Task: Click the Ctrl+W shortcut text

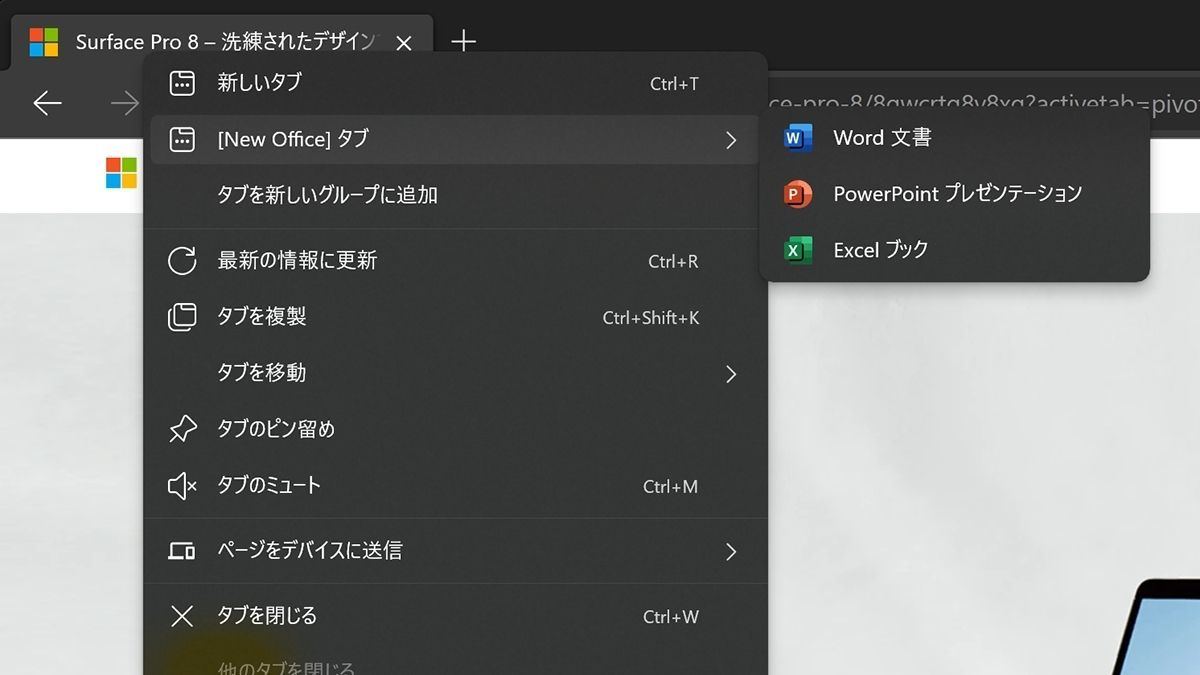Action: 671,617
